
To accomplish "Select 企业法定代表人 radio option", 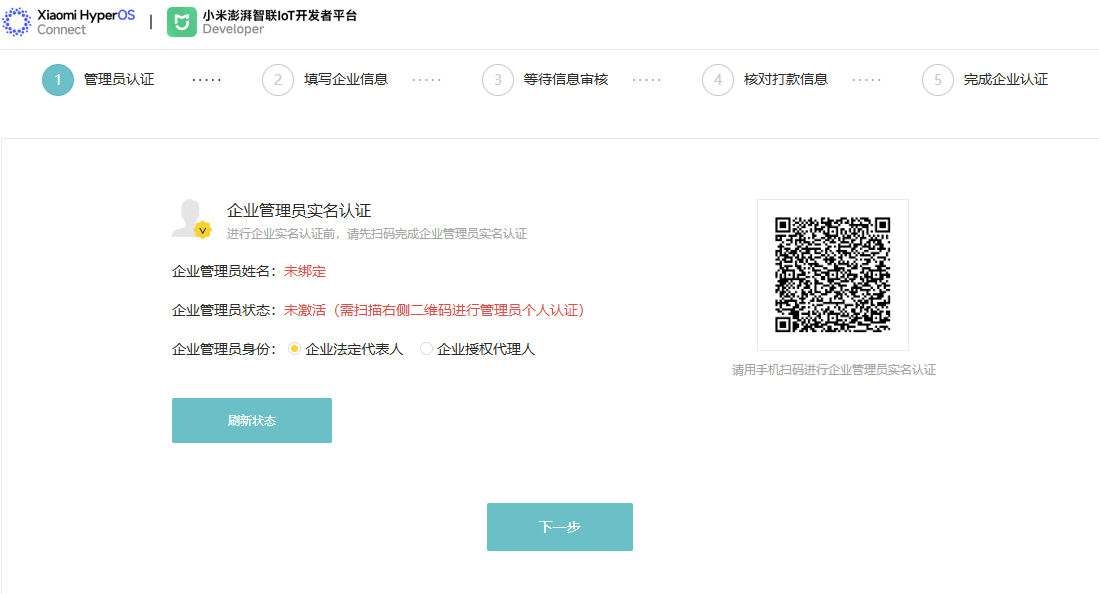I will [294, 349].
